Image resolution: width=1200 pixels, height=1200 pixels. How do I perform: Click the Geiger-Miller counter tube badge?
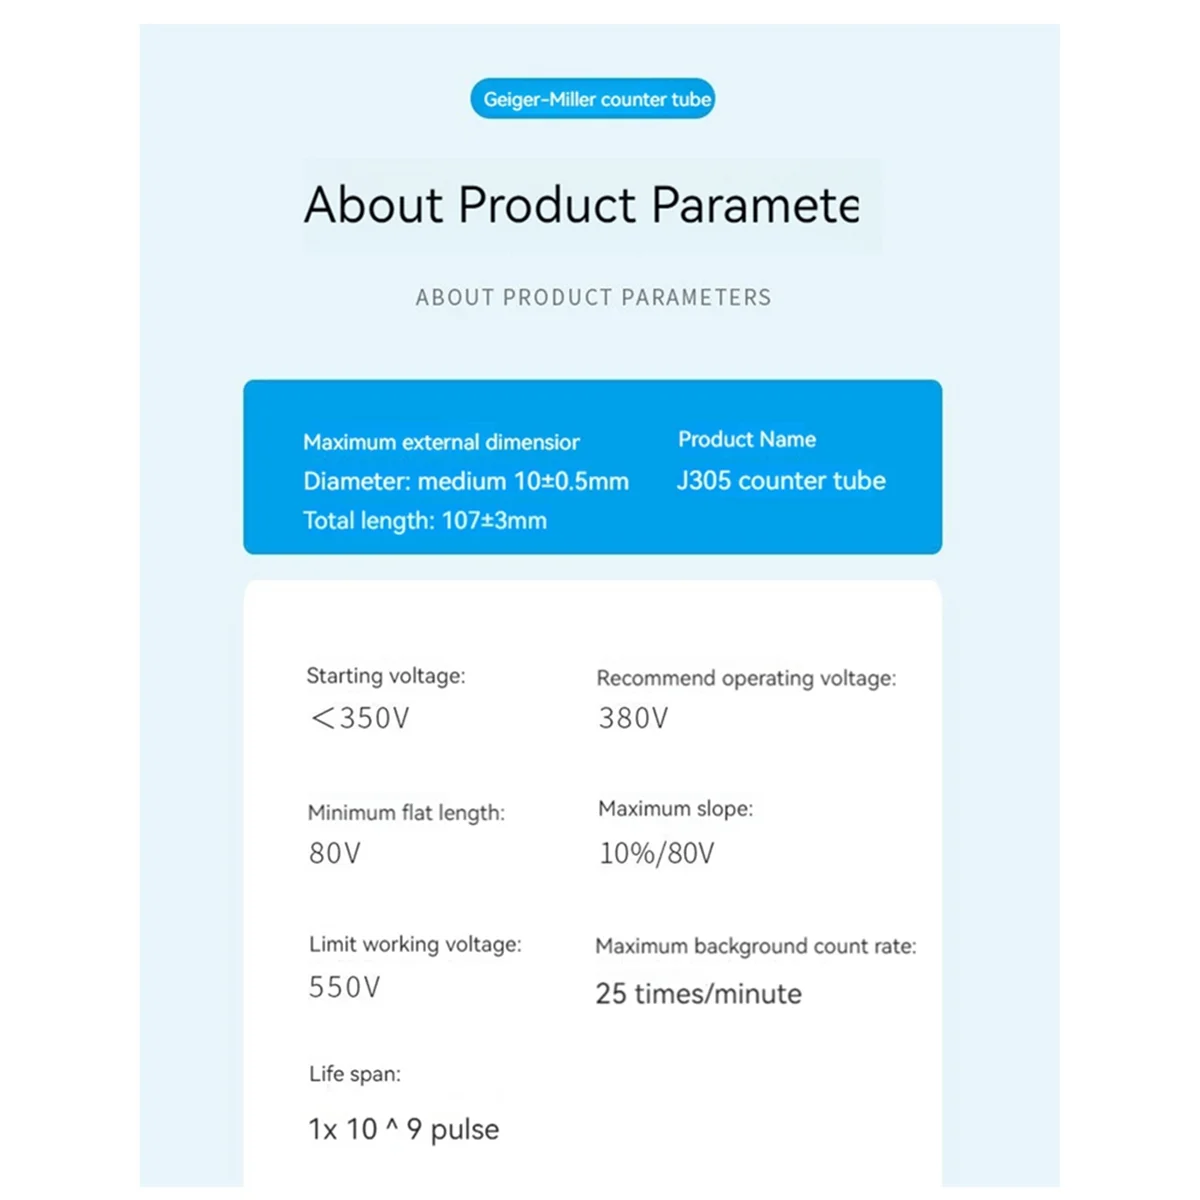click(593, 99)
